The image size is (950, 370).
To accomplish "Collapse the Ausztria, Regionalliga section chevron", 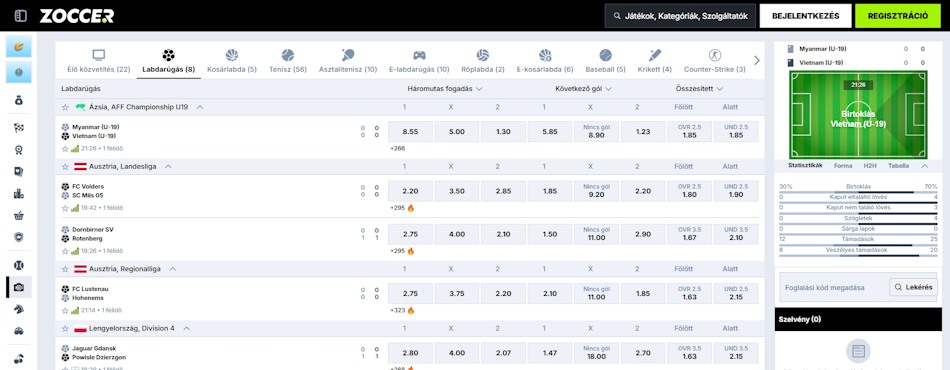I will [x=173, y=269].
